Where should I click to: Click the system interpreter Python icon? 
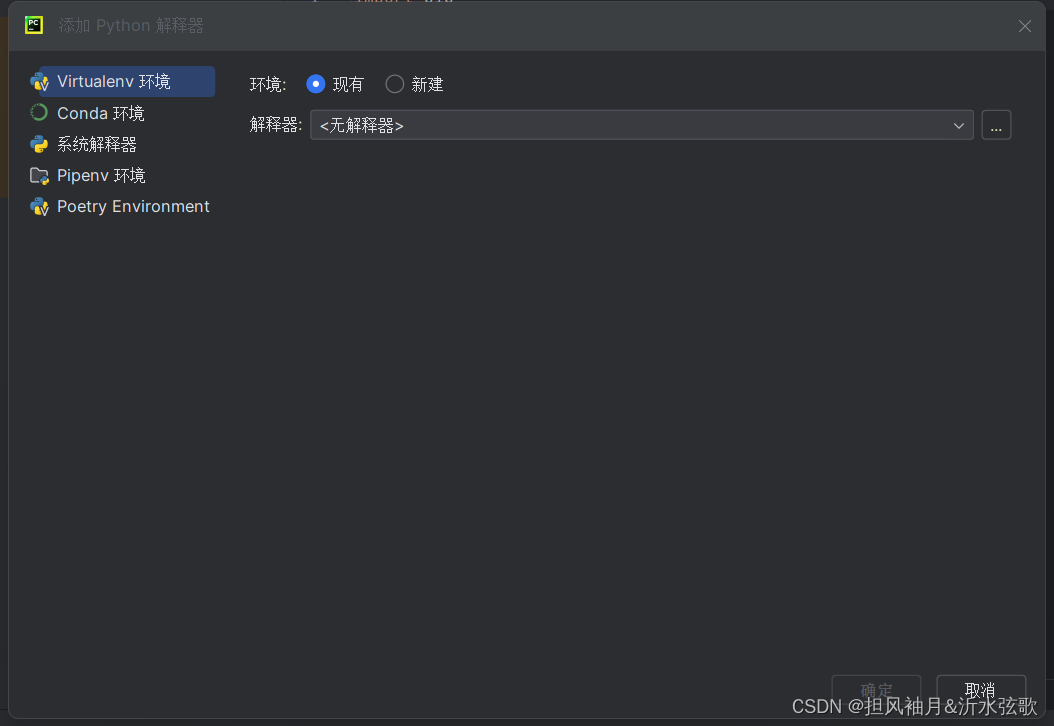(39, 144)
